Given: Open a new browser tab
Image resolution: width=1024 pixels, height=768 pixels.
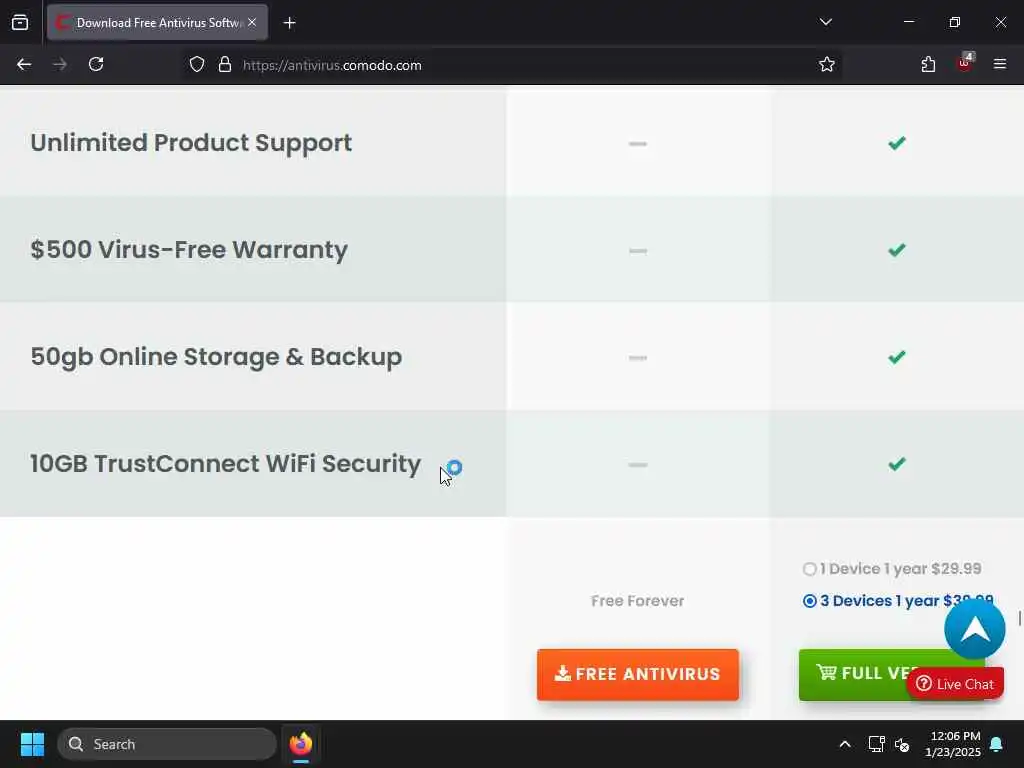Looking at the screenshot, I should pos(289,22).
